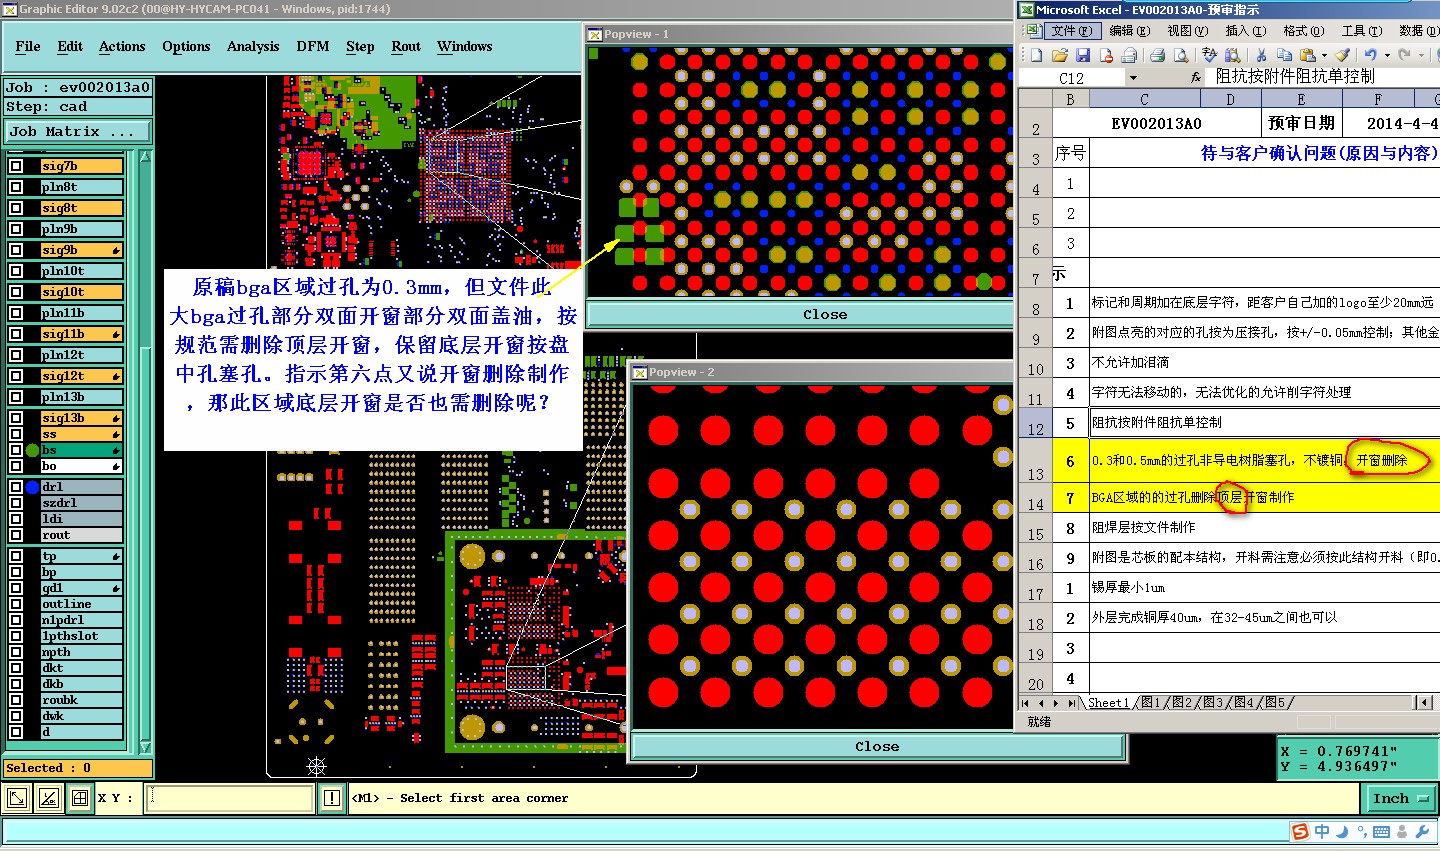Select Excel cell with EV002013A0
This screenshot has width=1440, height=851.
point(1157,123)
